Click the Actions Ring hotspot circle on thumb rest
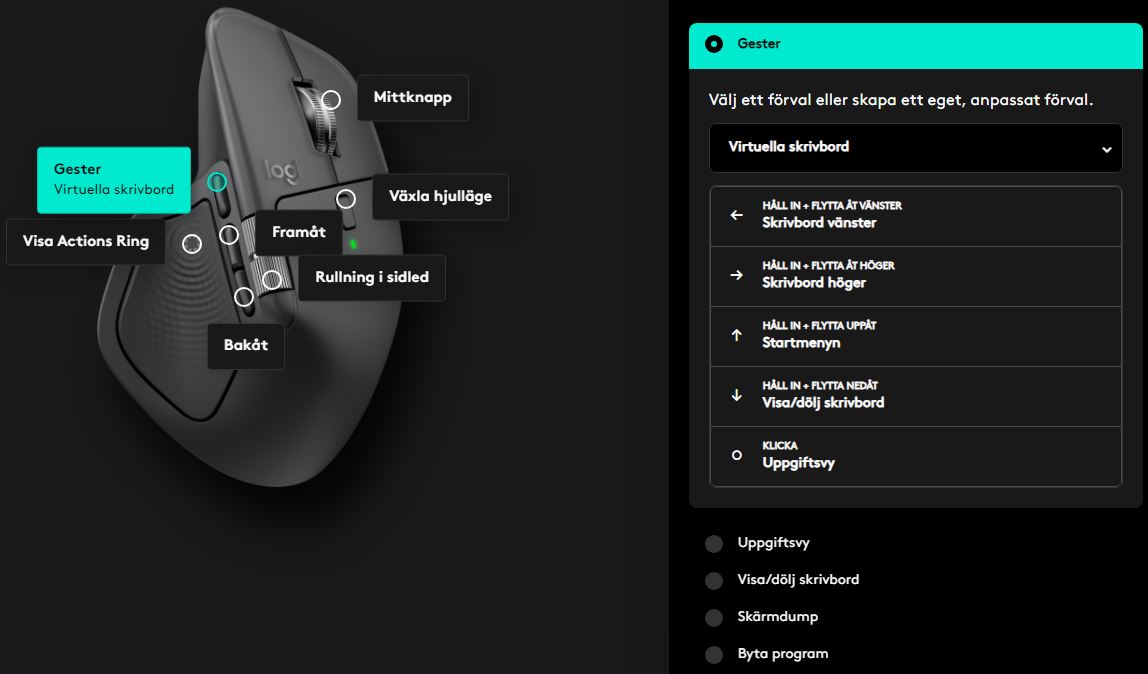Screen dimensions: 1148x674 192,243
